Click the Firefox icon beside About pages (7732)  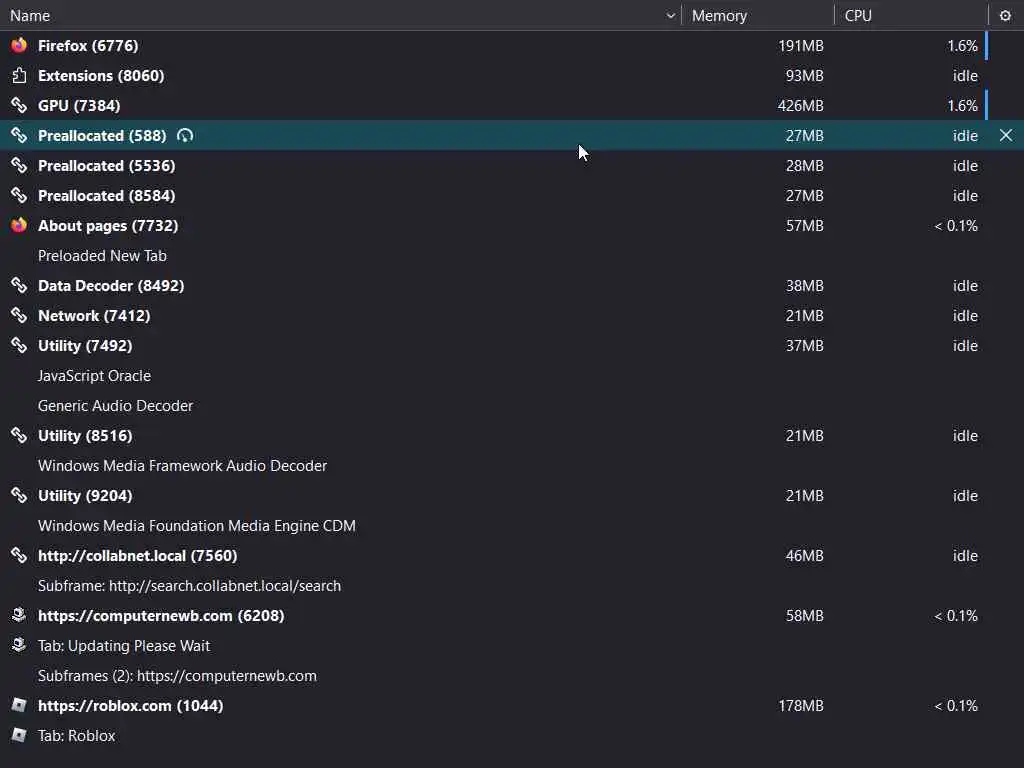point(19,225)
